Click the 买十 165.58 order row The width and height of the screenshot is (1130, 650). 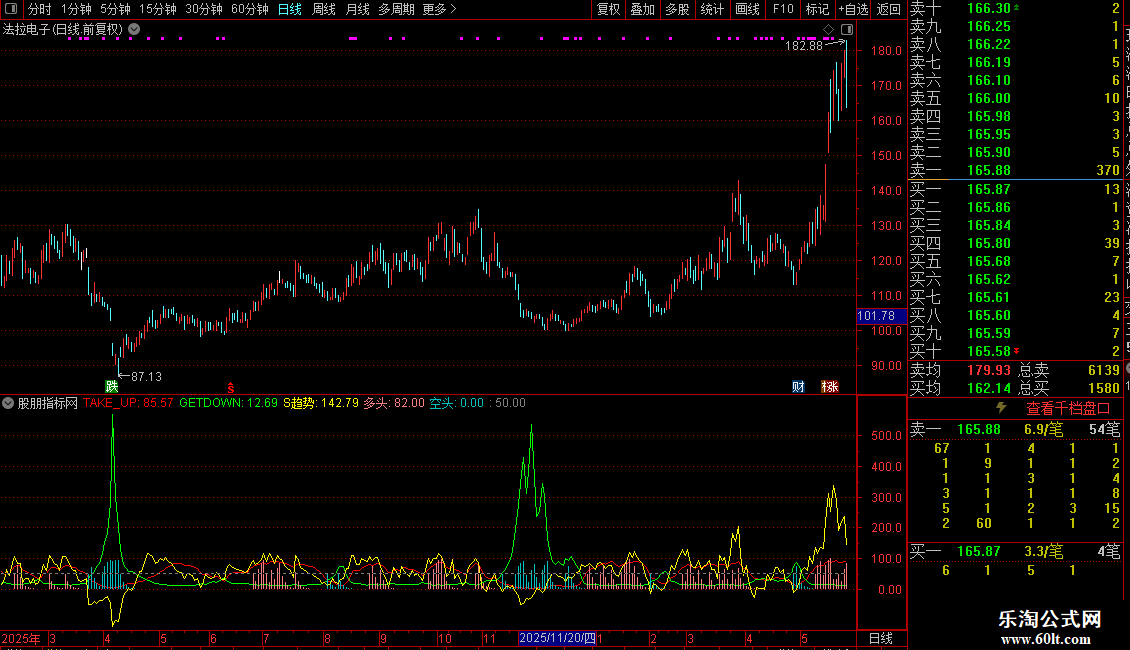pos(1015,351)
